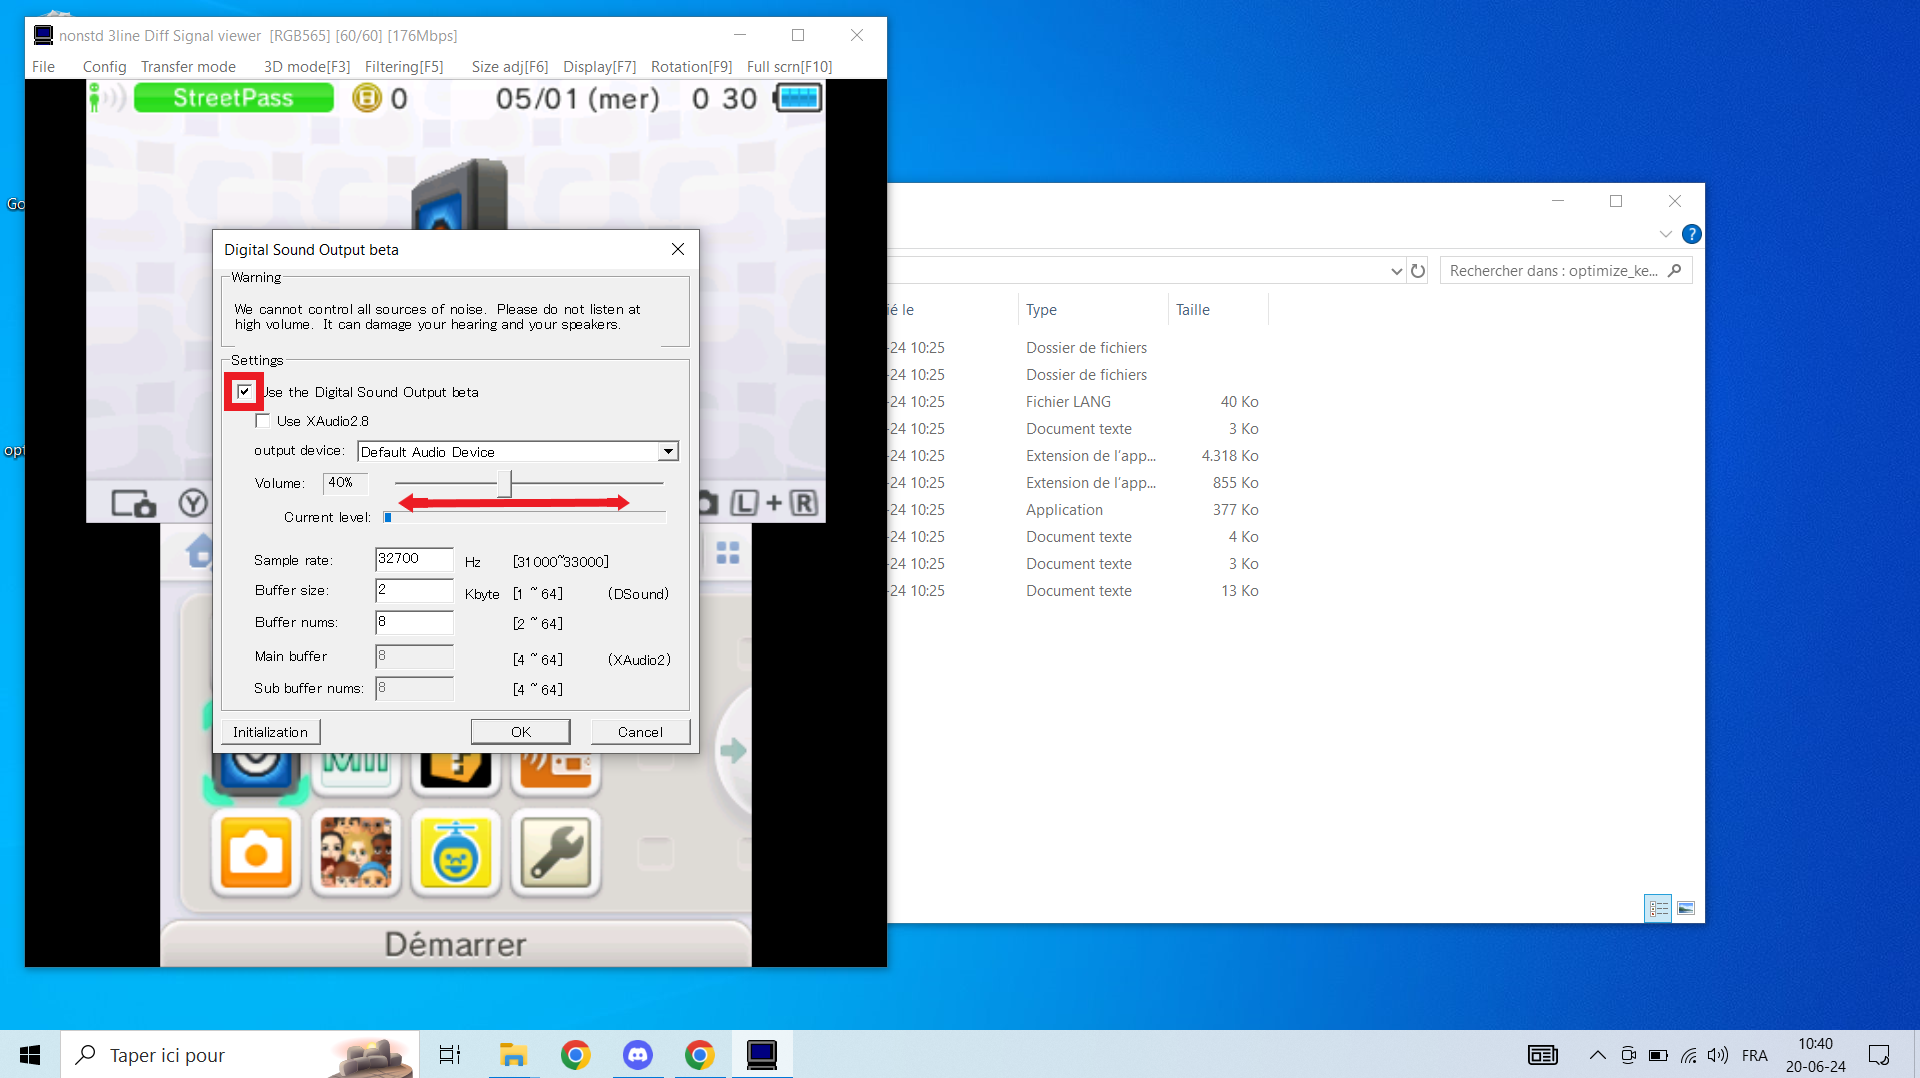Open the Task View taskbar icon
Viewport: 1920px width, 1078px height.
pyautogui.click(x=450, y=1055)
